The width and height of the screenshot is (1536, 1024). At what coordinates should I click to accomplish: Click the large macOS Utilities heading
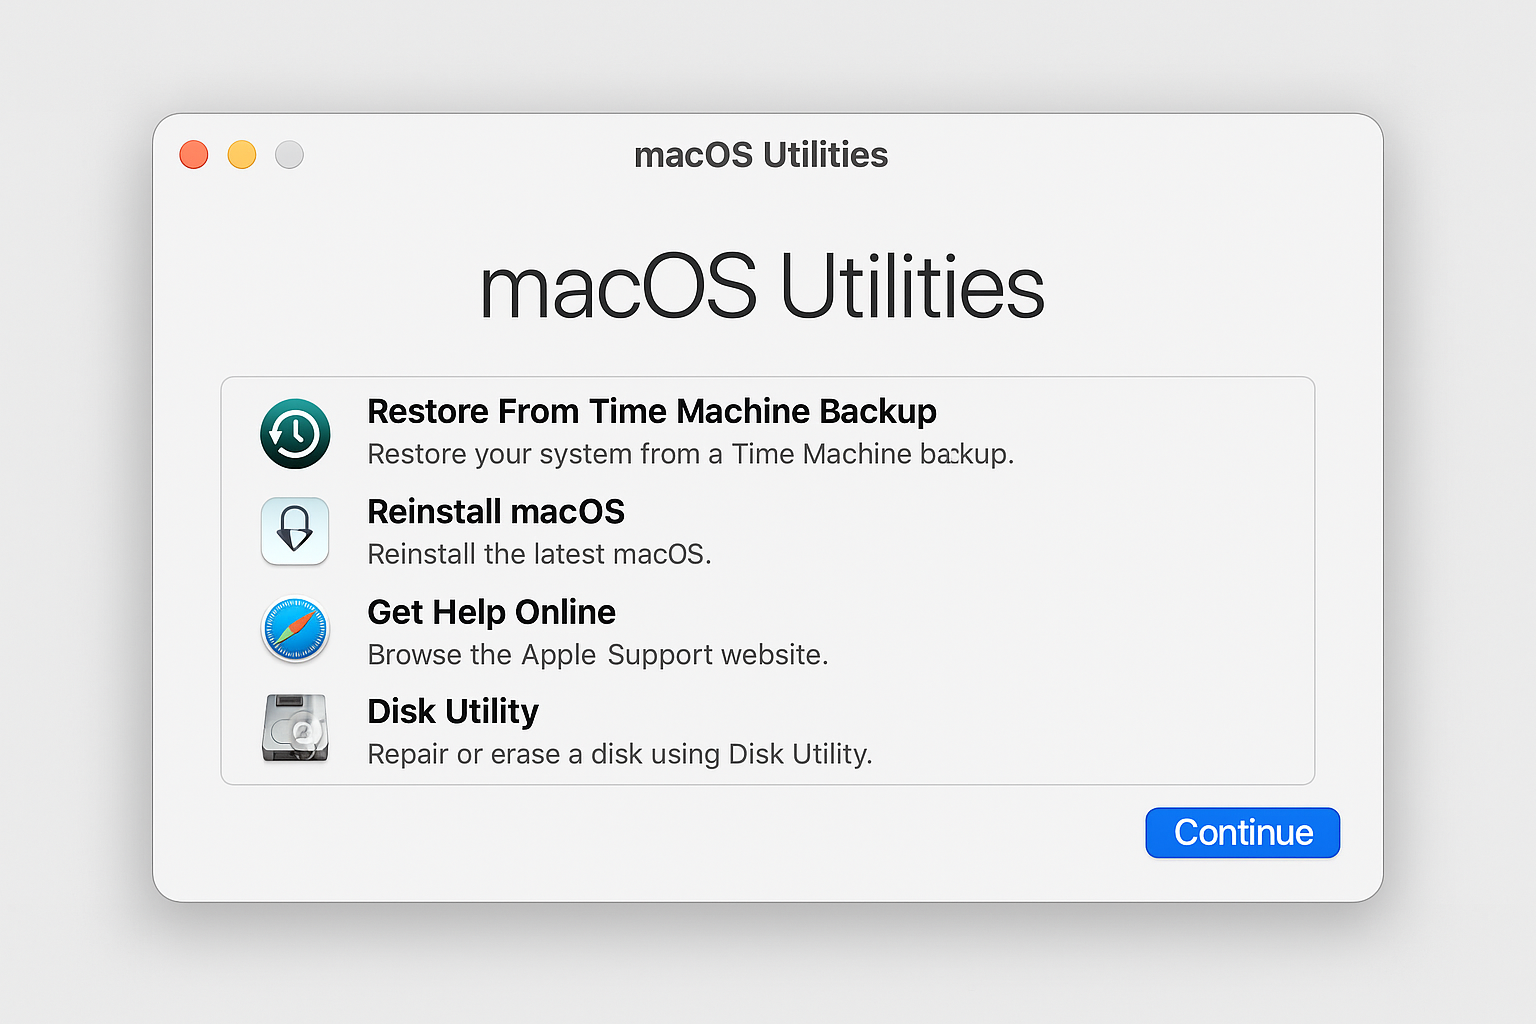(762, 287)
